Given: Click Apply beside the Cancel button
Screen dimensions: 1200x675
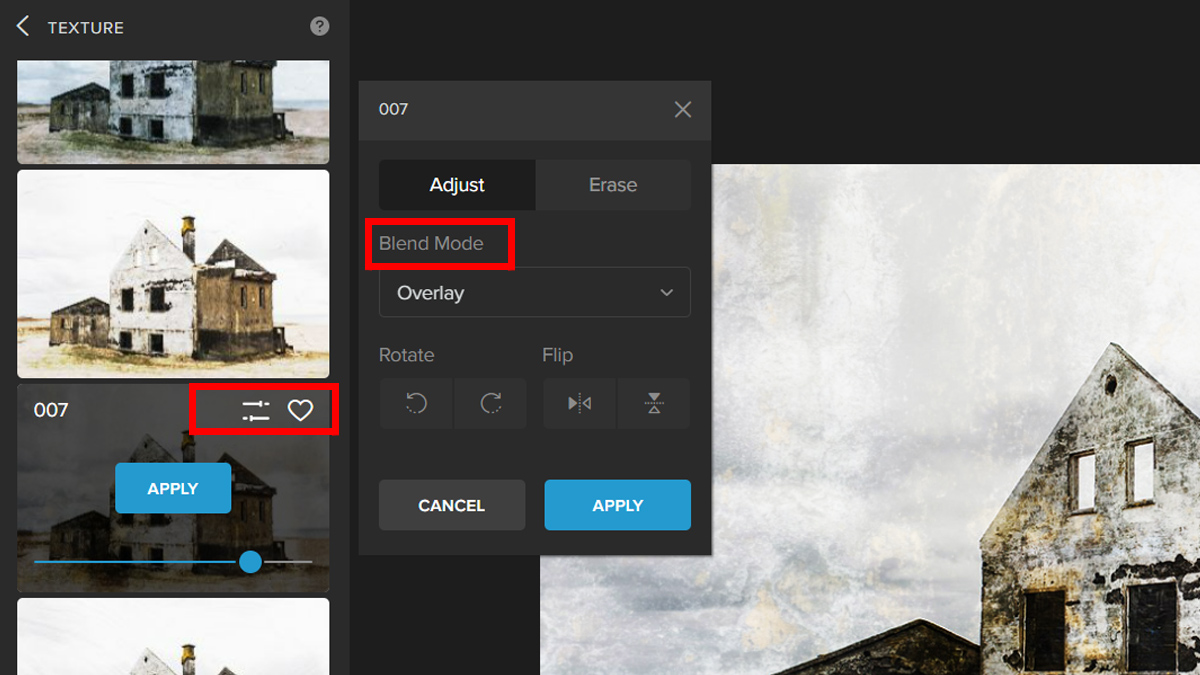Looking at the screenshot, I should [x=617, y=505].
